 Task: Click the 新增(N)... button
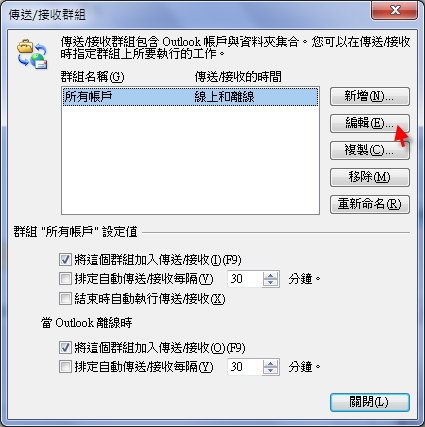click(370, 97)
